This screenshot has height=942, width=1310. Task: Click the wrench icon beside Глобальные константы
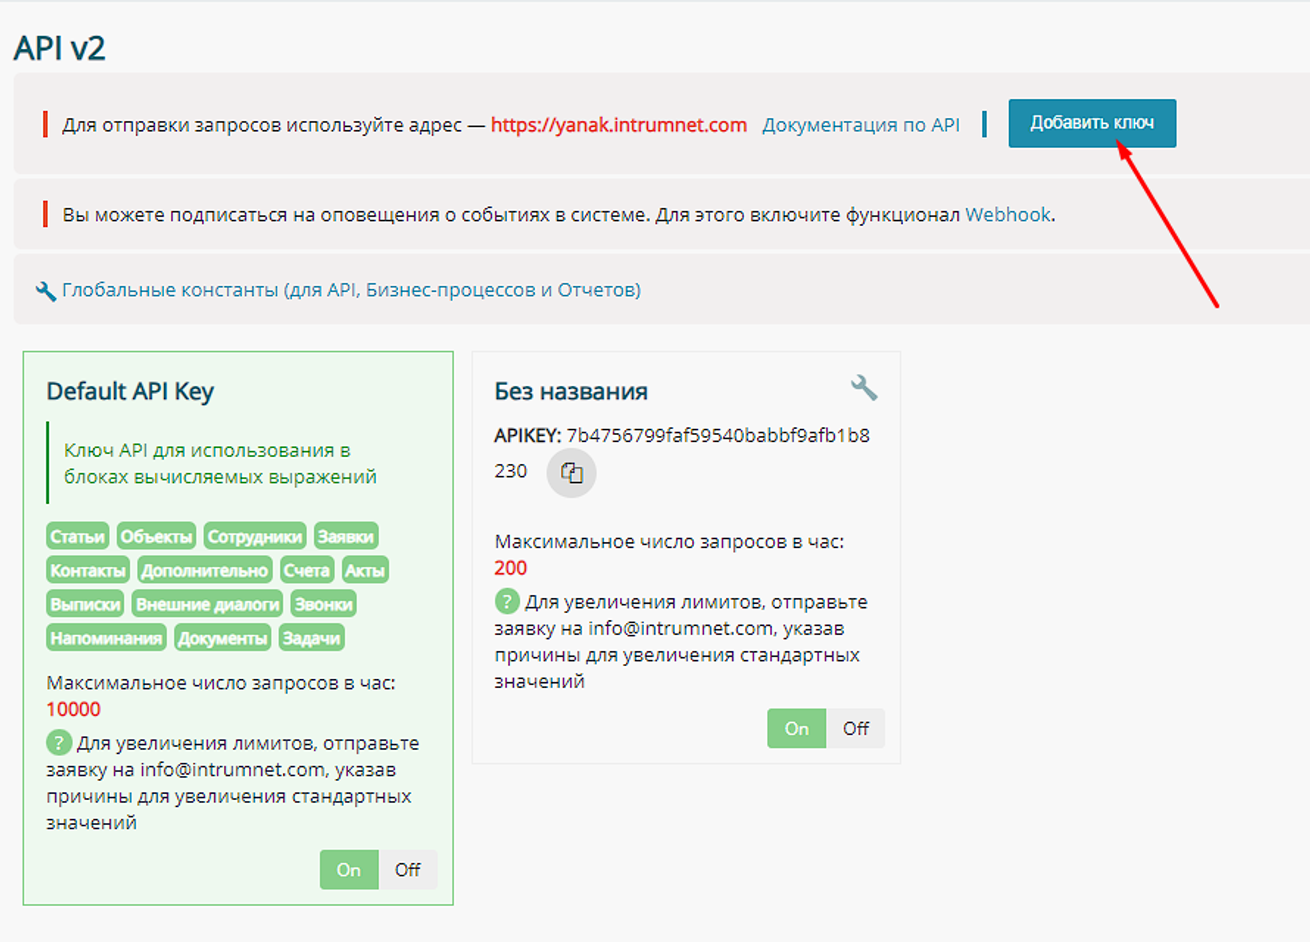coord(45,291)
